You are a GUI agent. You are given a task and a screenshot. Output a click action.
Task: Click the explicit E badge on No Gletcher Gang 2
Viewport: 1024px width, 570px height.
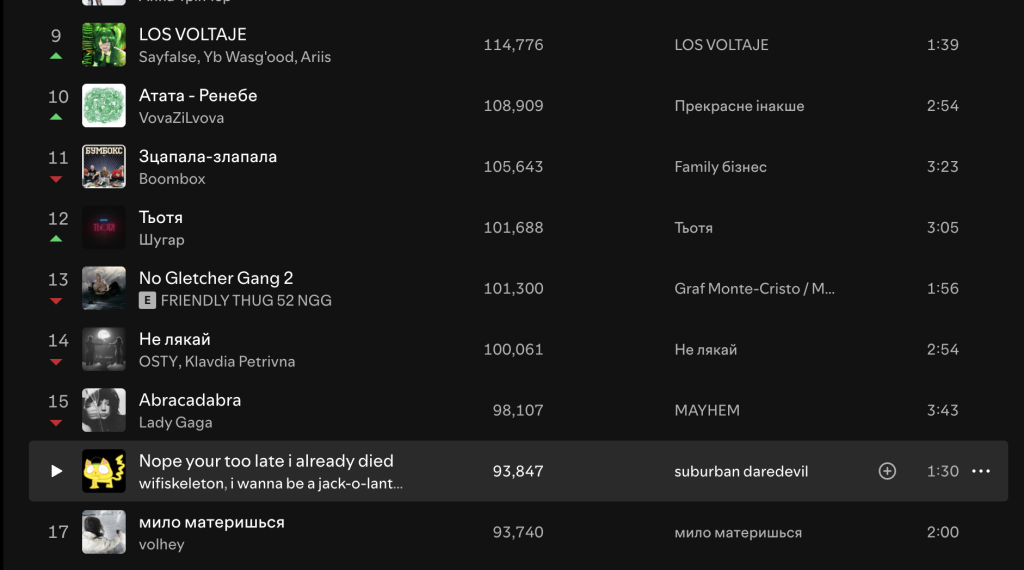[x=147, y=300]
